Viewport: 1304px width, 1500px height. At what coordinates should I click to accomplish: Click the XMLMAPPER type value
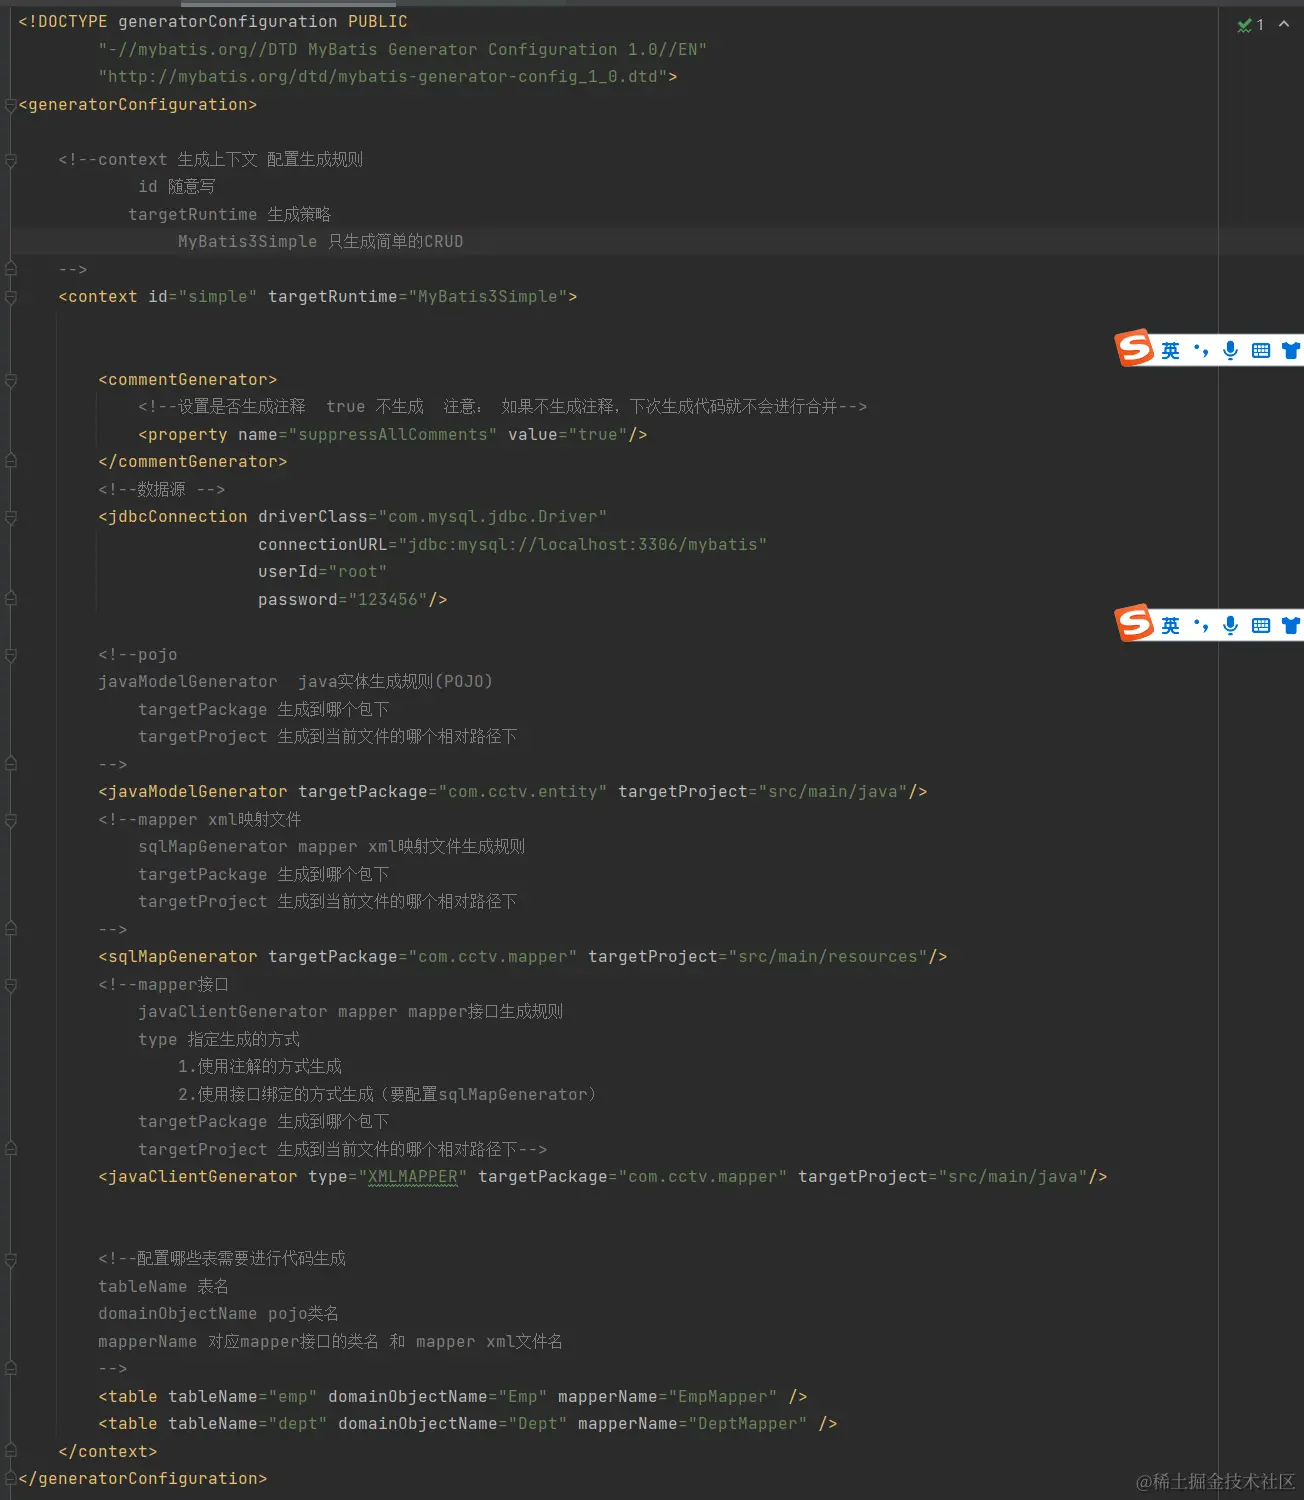413,1177
